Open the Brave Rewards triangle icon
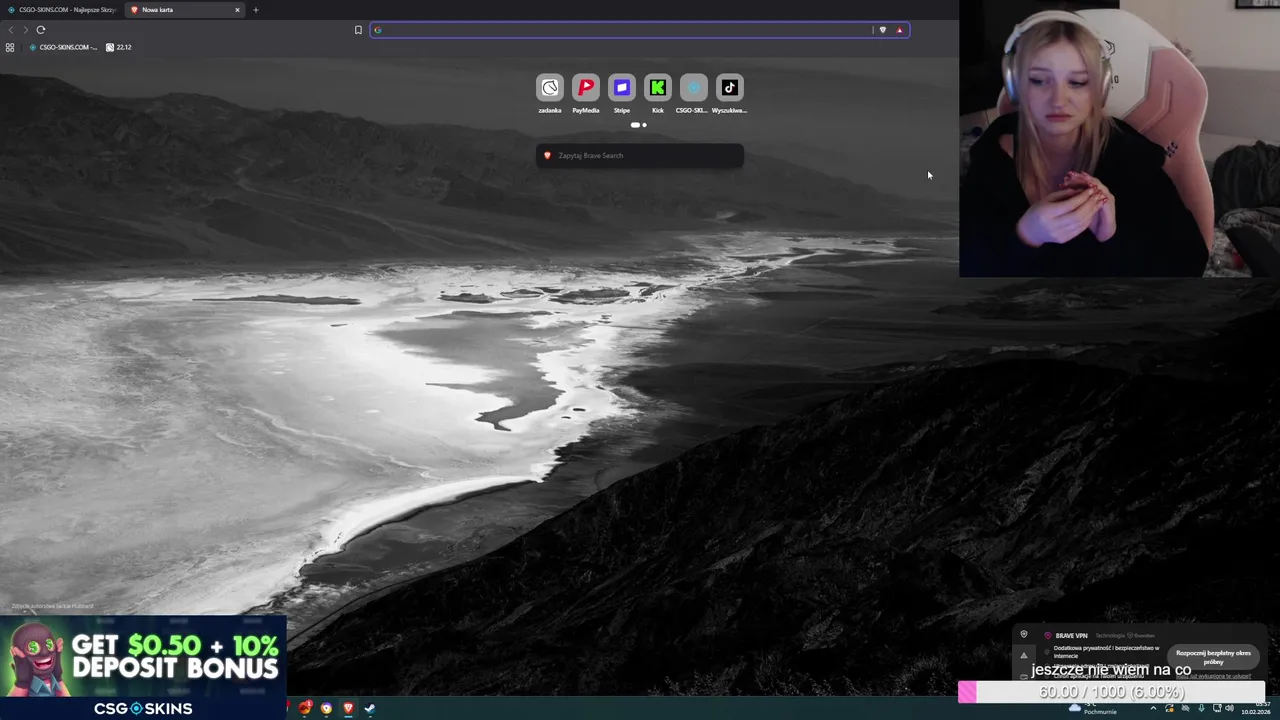The height and width of the screenshot is (720, 1280). (x=899, y=30)
